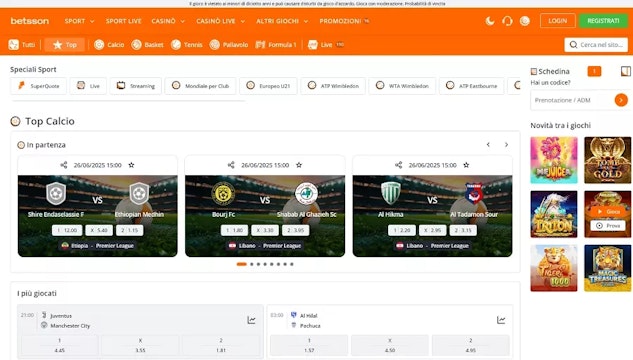Image resolution: width=633 pixels, height=360 pixels.
Task: Select the Tennis sport filter
Action: pos(187,45)
